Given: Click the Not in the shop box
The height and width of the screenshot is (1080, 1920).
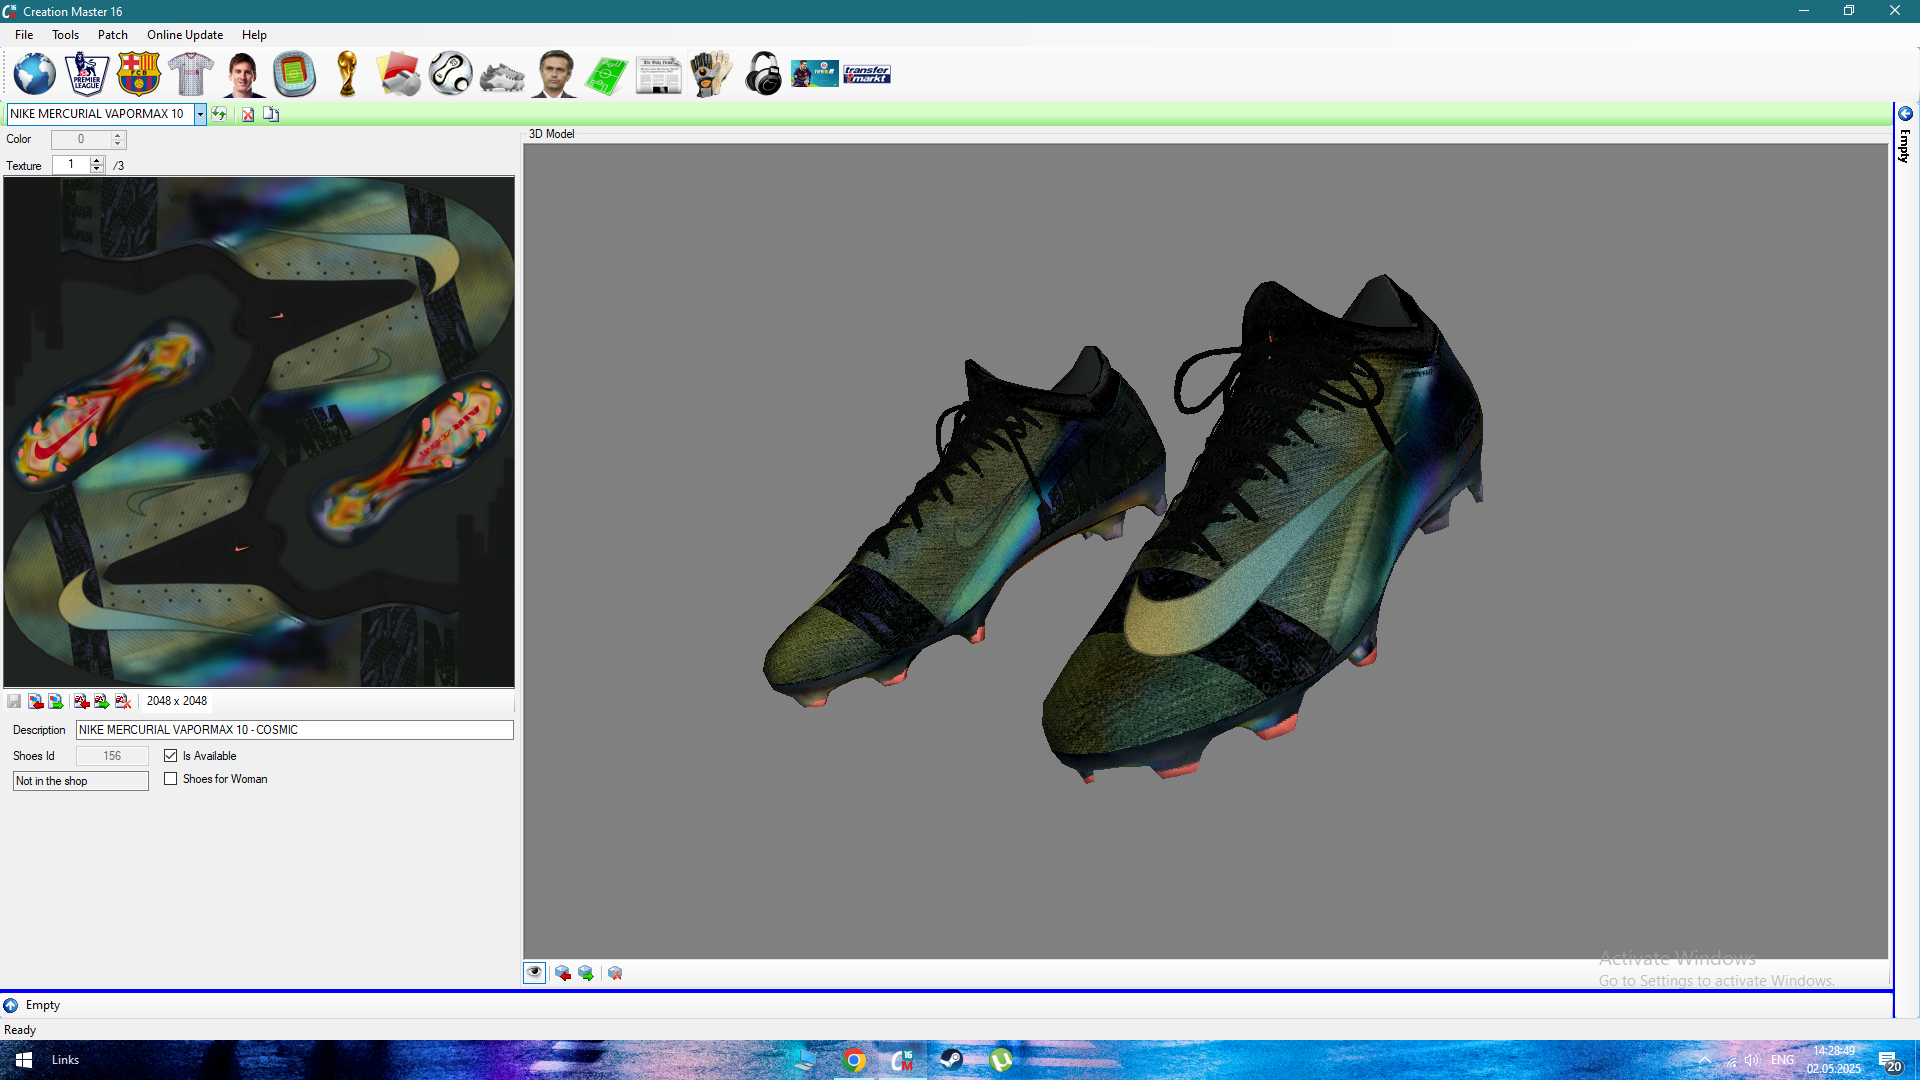Looking at the screenshot, I should coord(81,781).
